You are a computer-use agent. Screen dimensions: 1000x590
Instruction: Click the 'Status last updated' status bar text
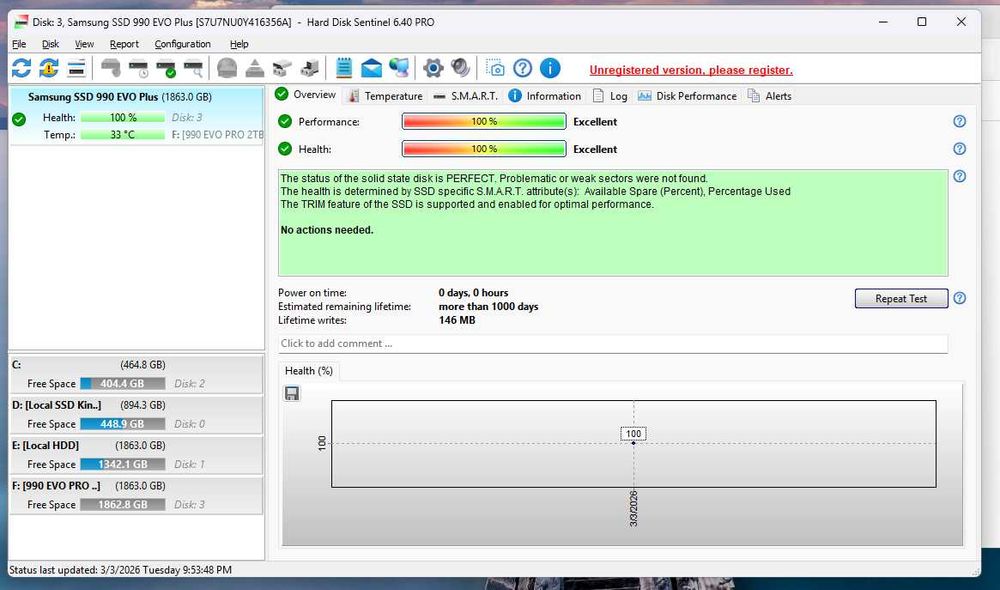pyautogui.click(x=121, y=570)
